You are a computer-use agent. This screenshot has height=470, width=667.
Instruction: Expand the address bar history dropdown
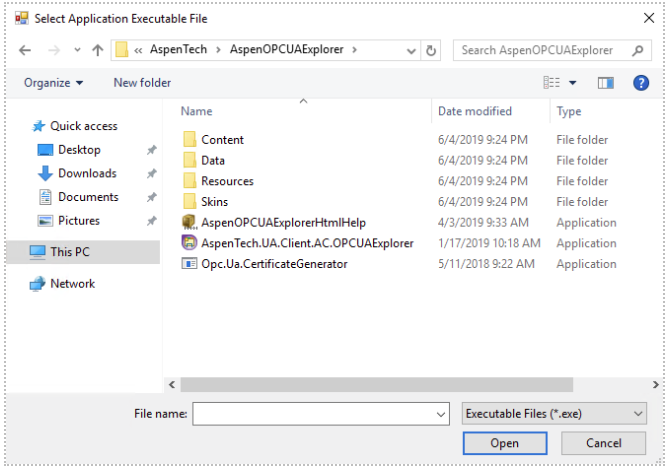coord(411,51)
